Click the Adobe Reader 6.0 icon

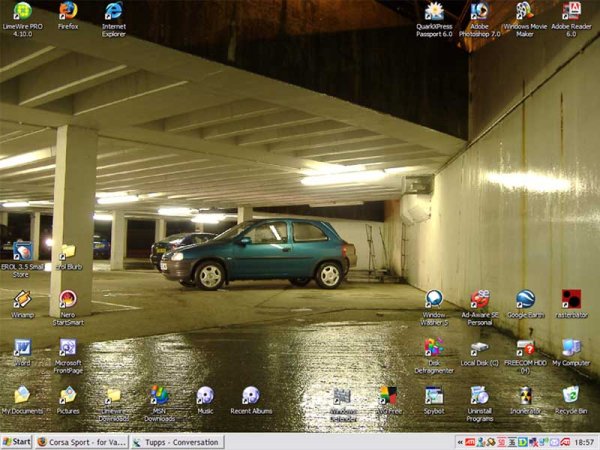(x=571, y=12)
